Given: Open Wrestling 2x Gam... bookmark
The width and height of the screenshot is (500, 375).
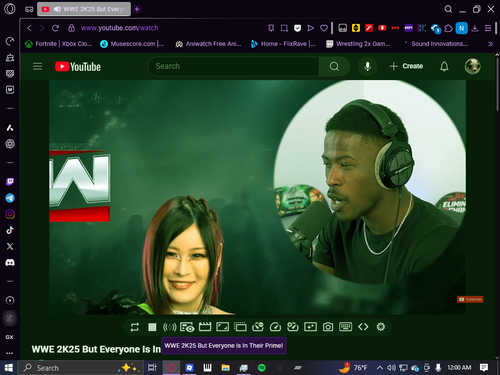Looking at the screenshot, I should (x=358, y=44).
